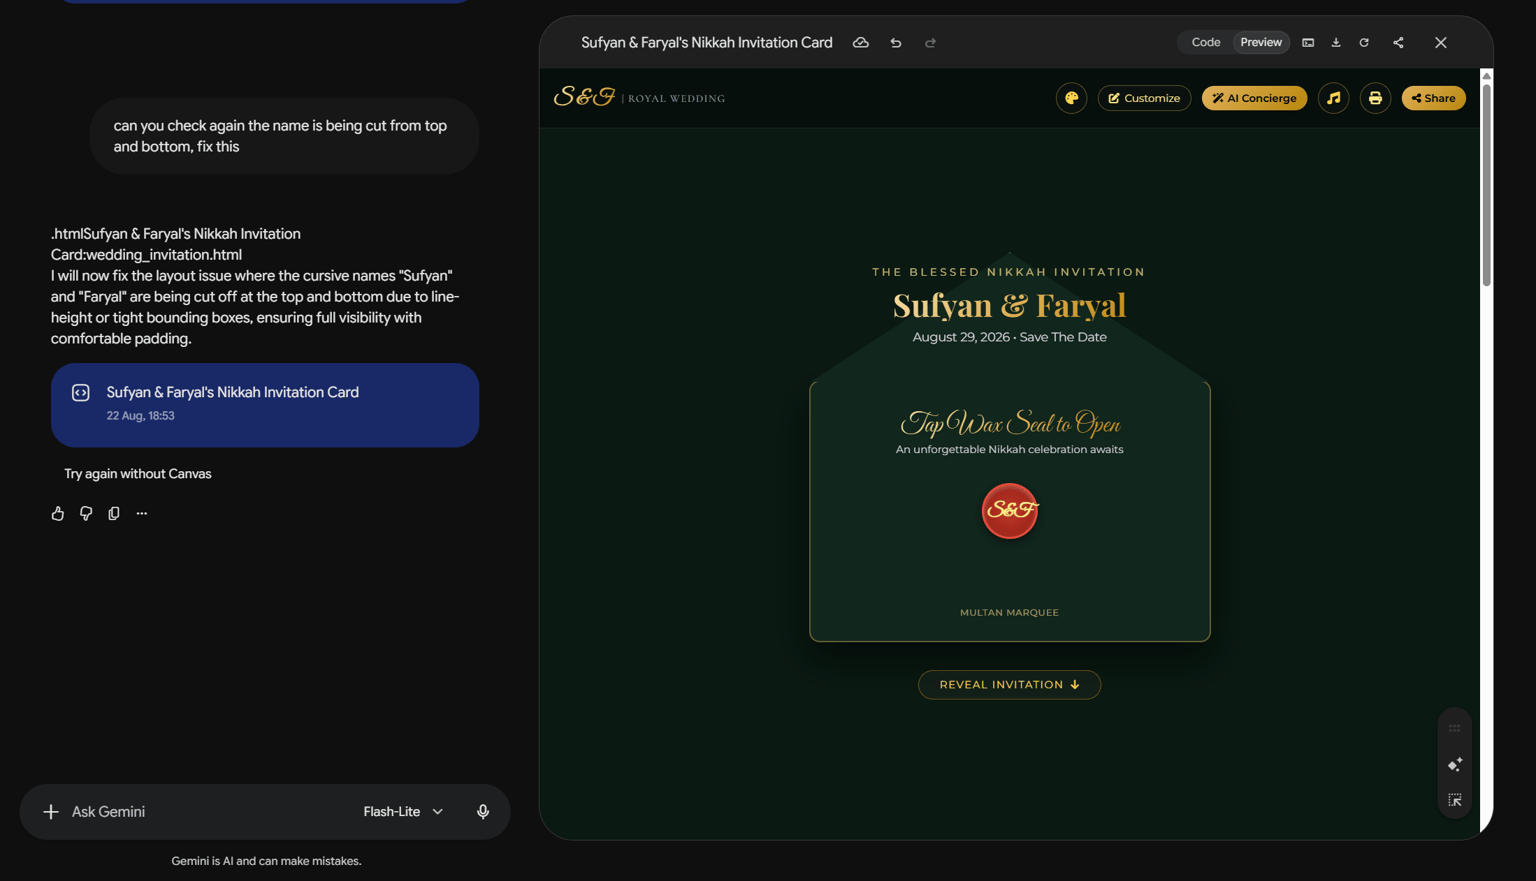Open the color theme palette

[x=1071, y=98]
